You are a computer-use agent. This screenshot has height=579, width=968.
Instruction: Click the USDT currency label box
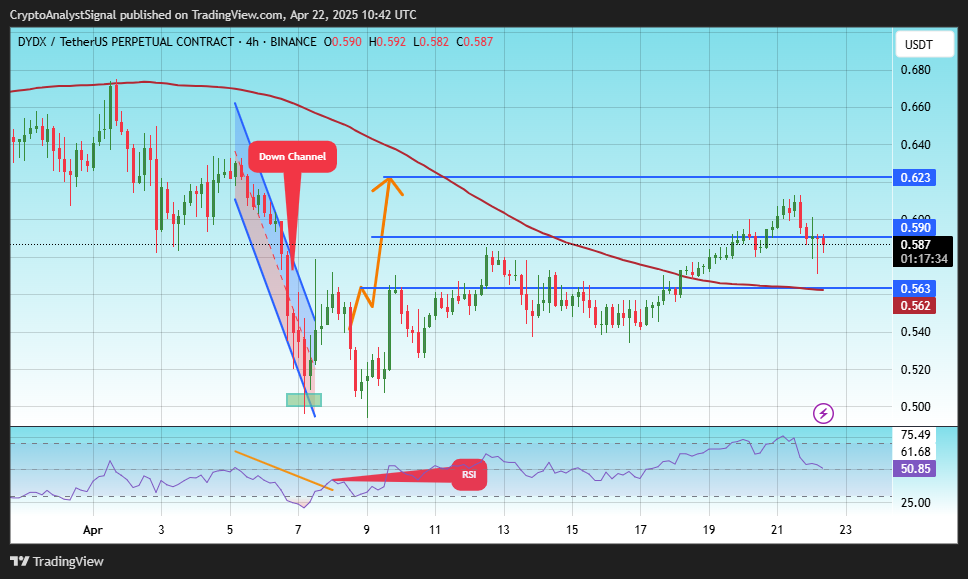tap(924, 44)
